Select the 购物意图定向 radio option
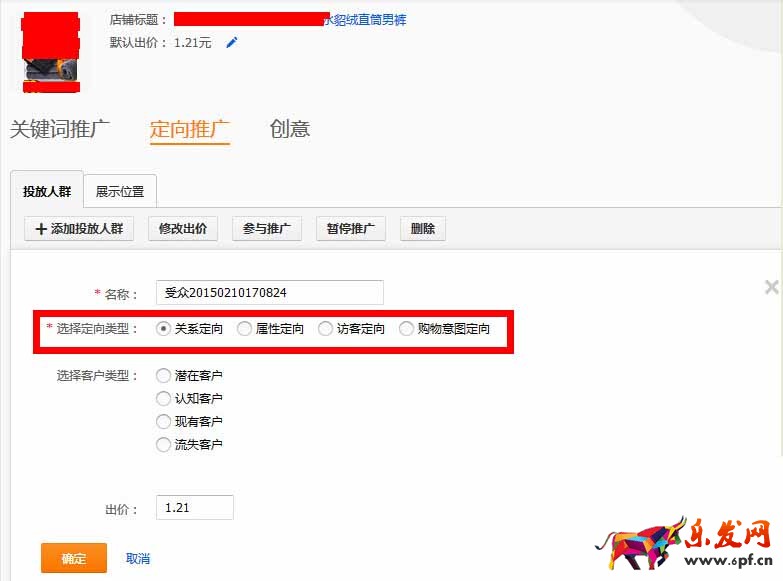The image size is (783, 581). (x=407, y=328)
